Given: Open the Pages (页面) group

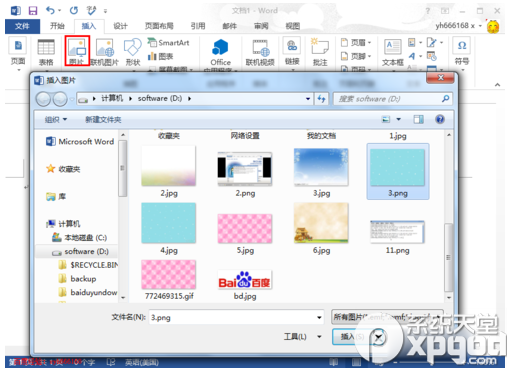Looking at the screenshot, I should pyautogui.click(x=18, y=52).
